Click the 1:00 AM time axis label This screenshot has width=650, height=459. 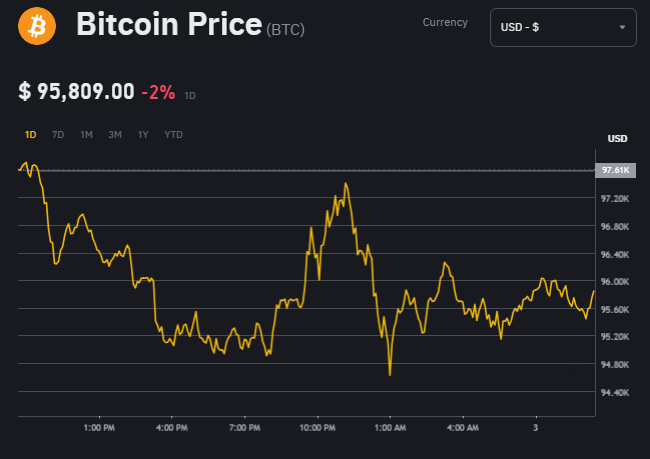[390, 428]
